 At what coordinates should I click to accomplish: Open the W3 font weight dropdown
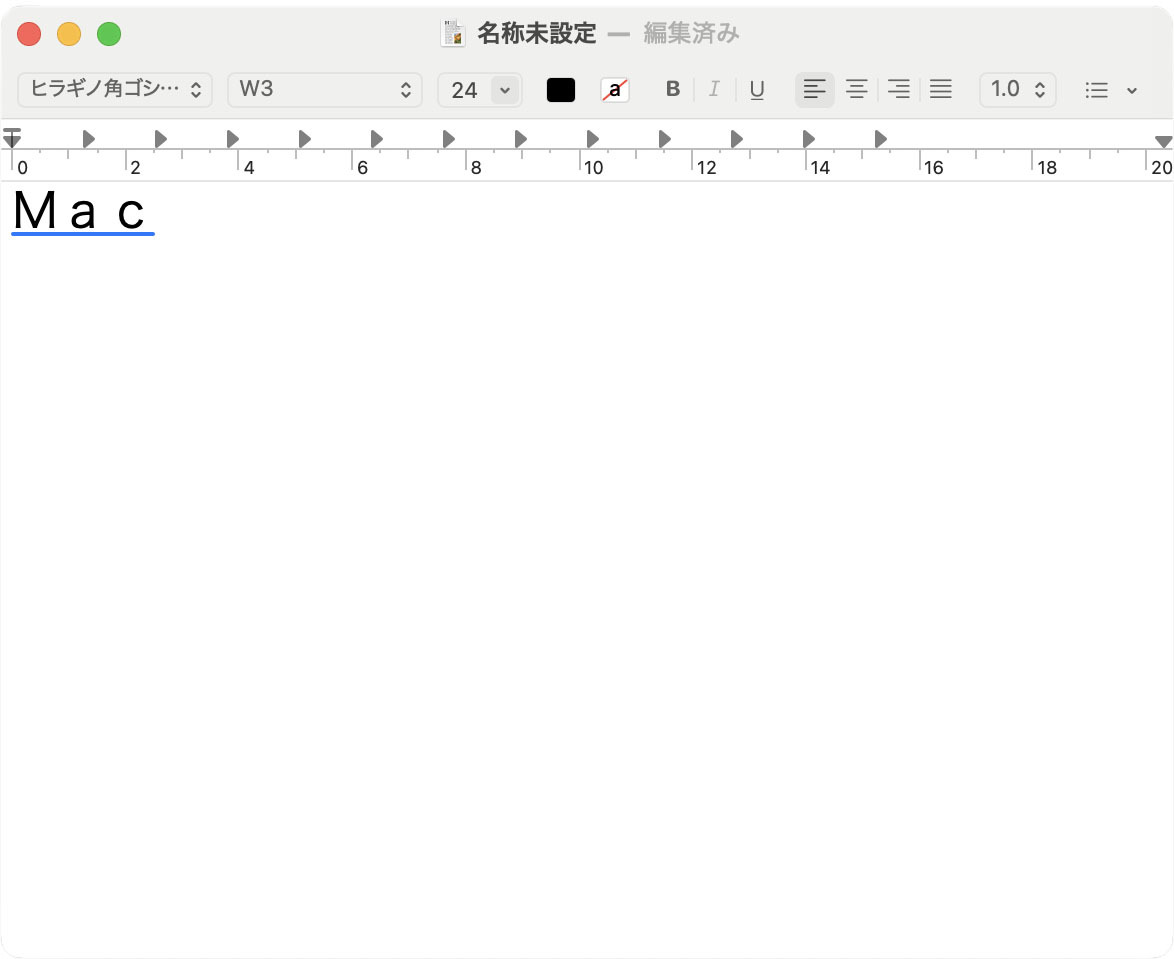coord(325,90)
